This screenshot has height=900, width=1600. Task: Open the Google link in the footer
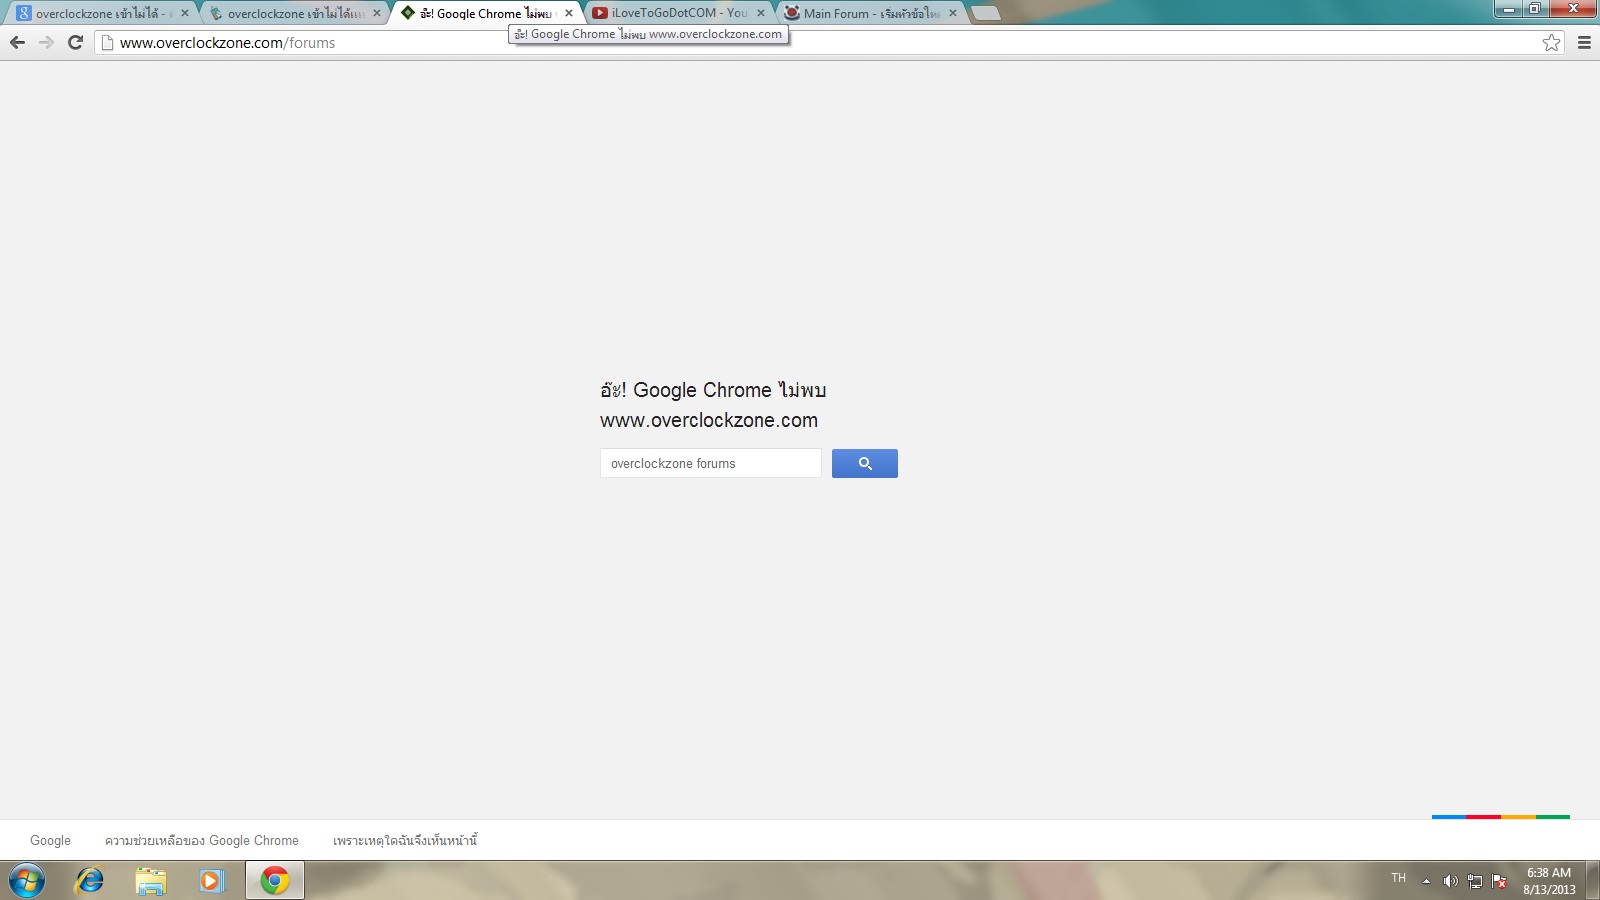point(50,840)
